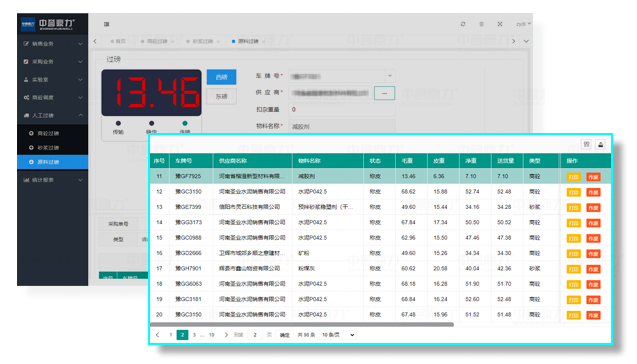Open the 10条/页 page size dropdown
The height and width of the screenshot is (364, 637).
point(338,335)
